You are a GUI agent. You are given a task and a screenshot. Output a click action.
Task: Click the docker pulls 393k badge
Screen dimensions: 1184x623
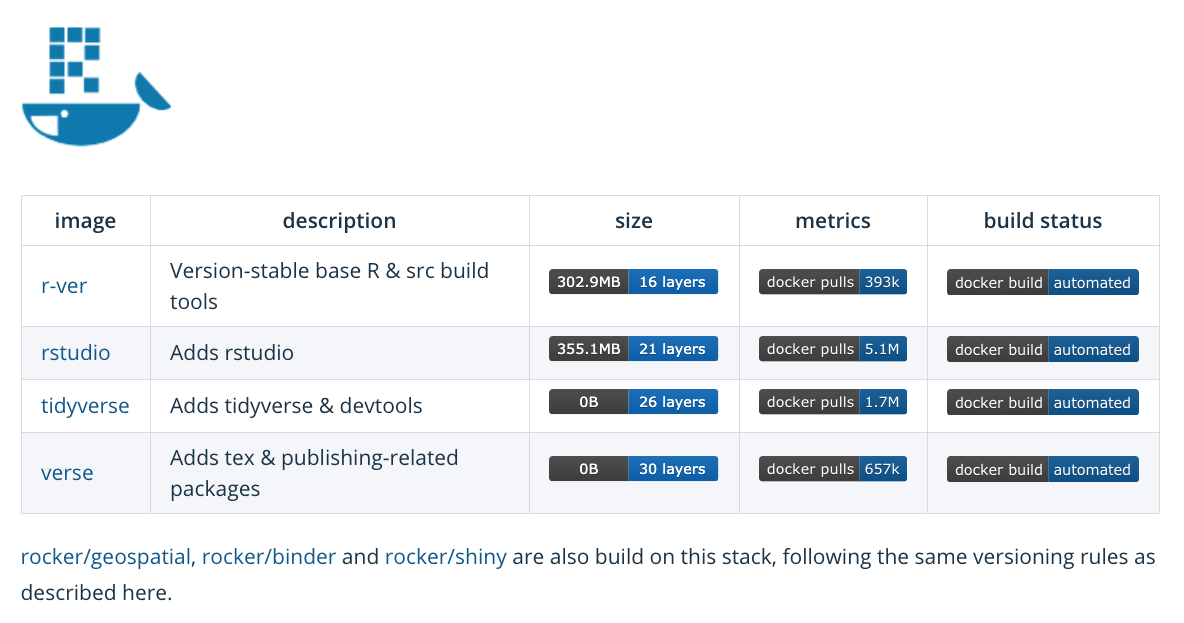pyautogui.click(x=833, y=282)
